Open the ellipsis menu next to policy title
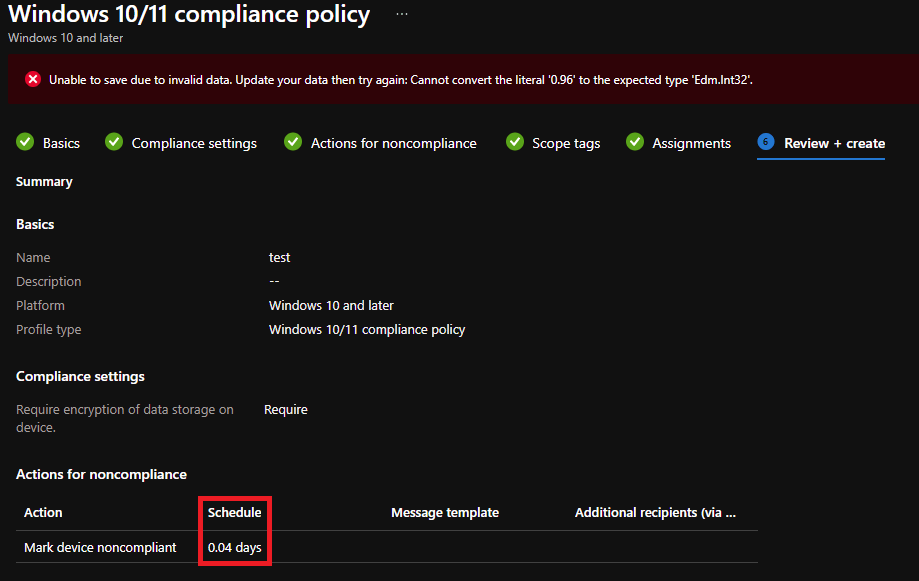This screenshot has height=581, width=919. 401,13
